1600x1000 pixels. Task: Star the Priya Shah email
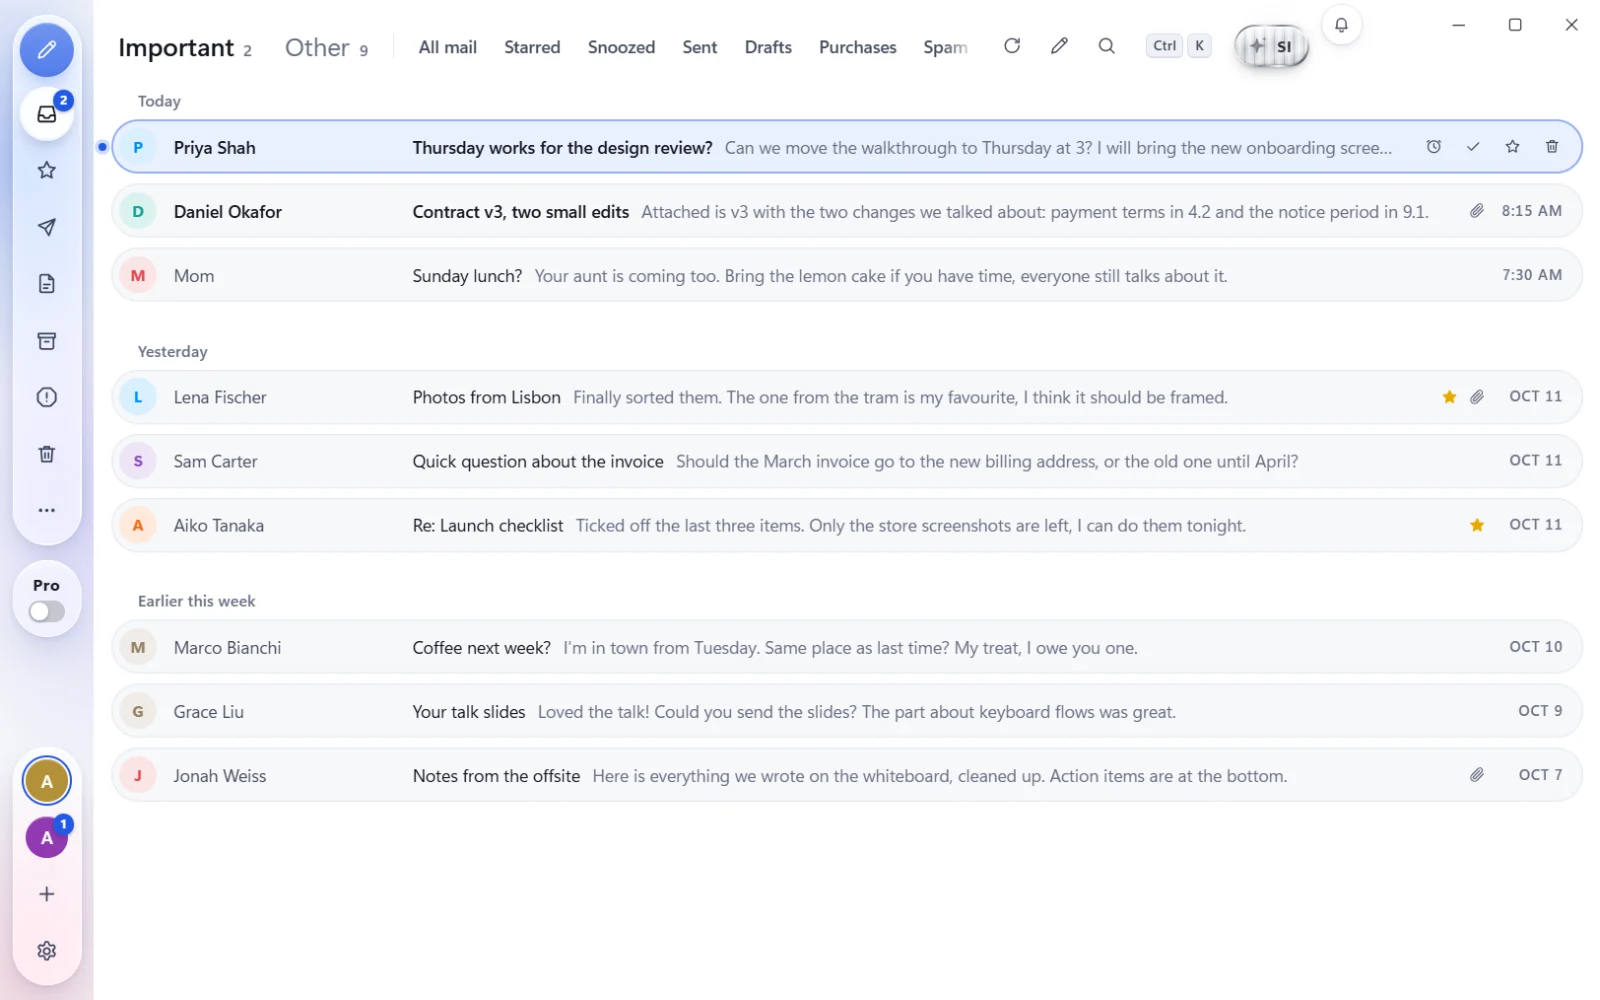[1512, 147]
